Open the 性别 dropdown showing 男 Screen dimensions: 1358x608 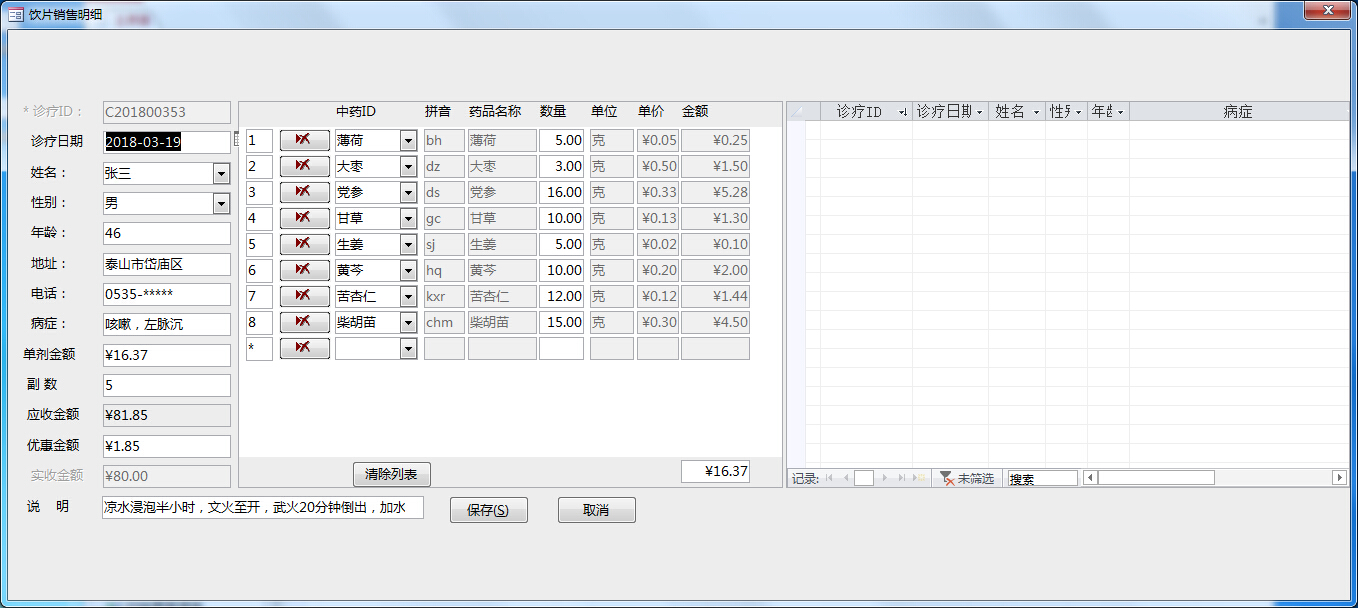click(221, 203)
